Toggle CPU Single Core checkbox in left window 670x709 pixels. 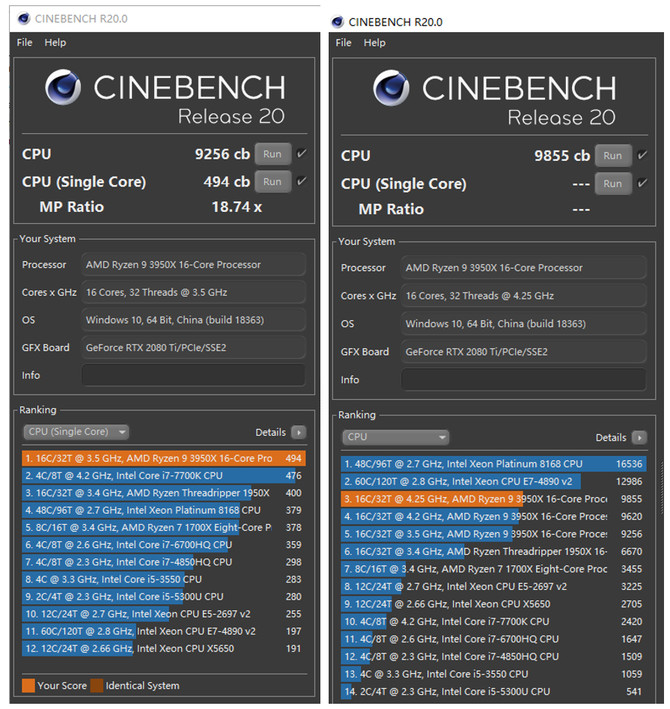[x=302, y=181]
